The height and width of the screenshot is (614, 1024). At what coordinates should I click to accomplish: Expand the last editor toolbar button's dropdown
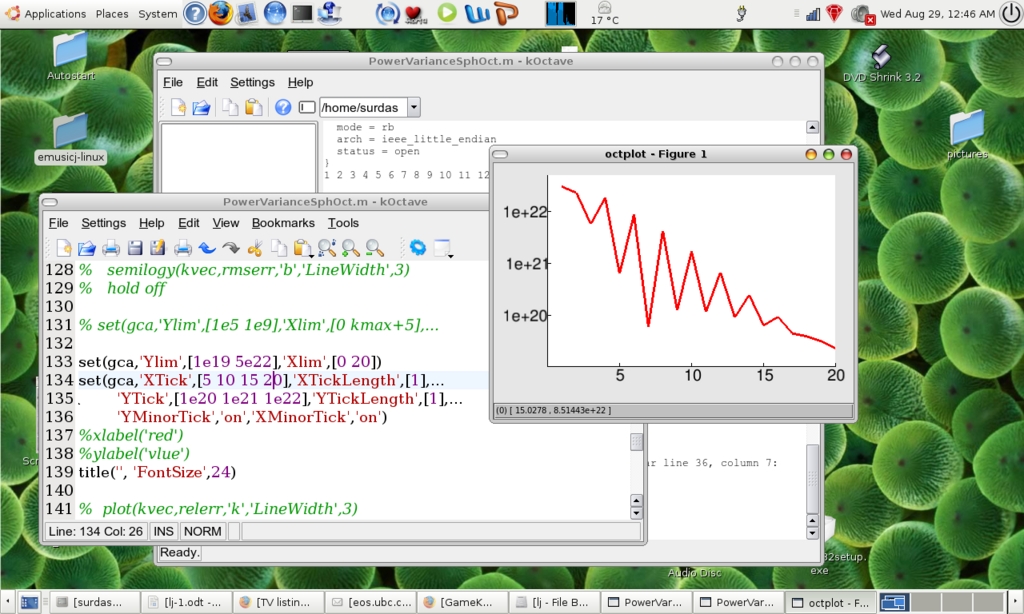[452, 254]
